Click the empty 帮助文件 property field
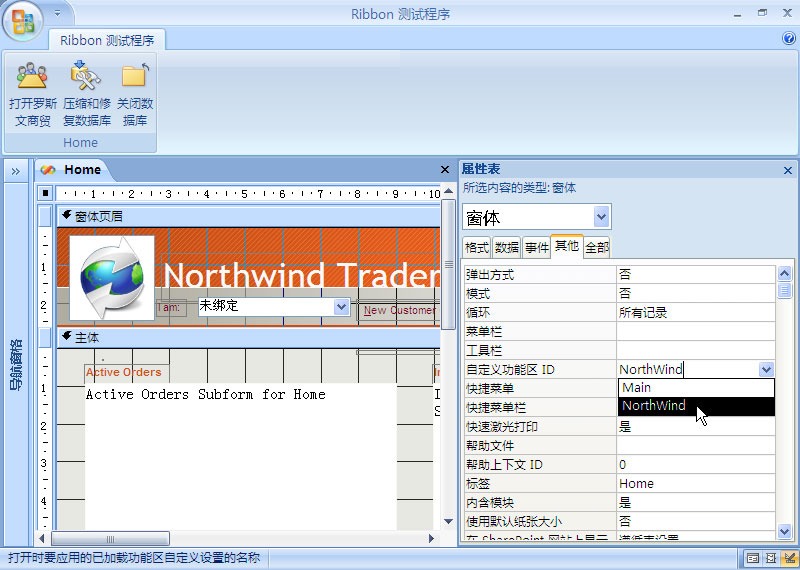 pyautogui.click(x=696, y=445)
